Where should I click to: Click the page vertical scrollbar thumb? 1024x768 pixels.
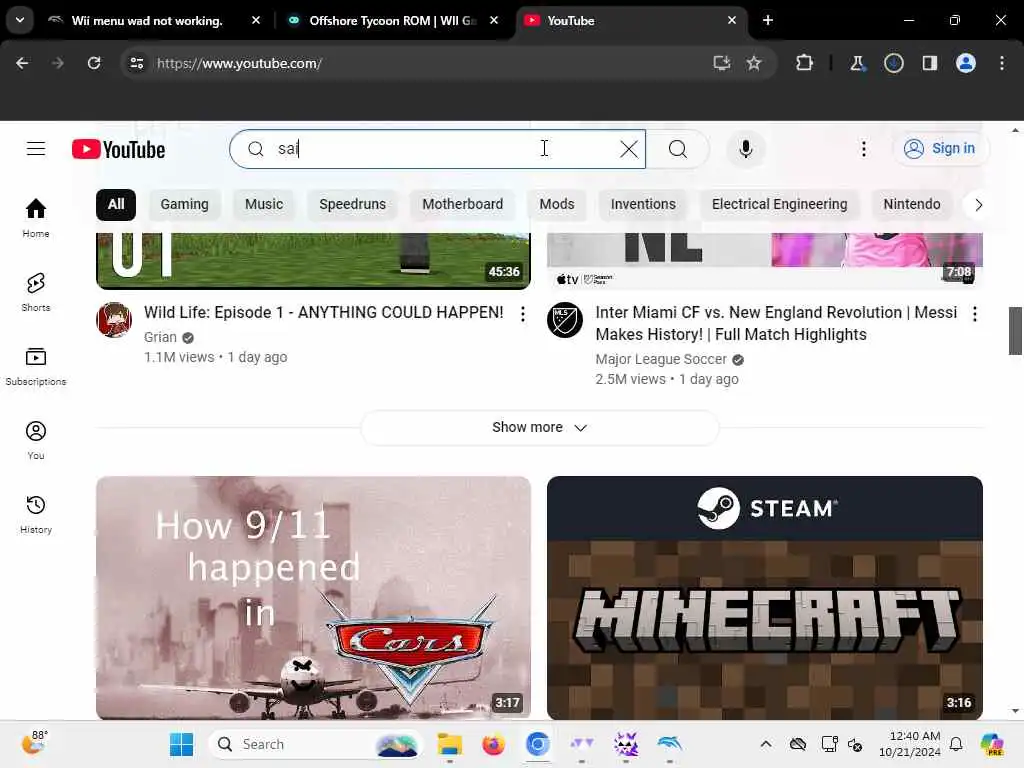(x=1015, y=331)
